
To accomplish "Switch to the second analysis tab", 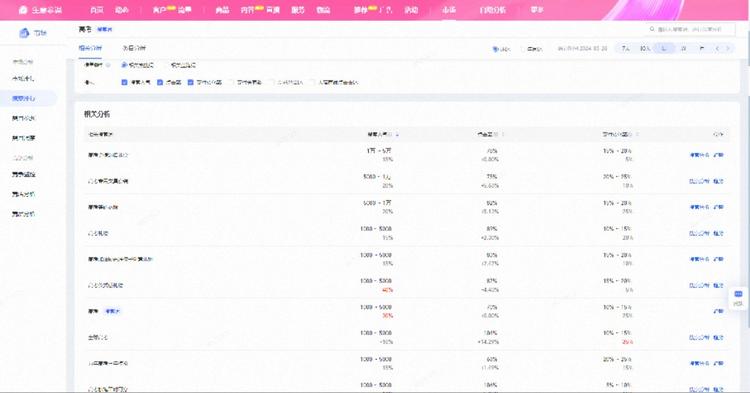I will click(x=134, y=48).
